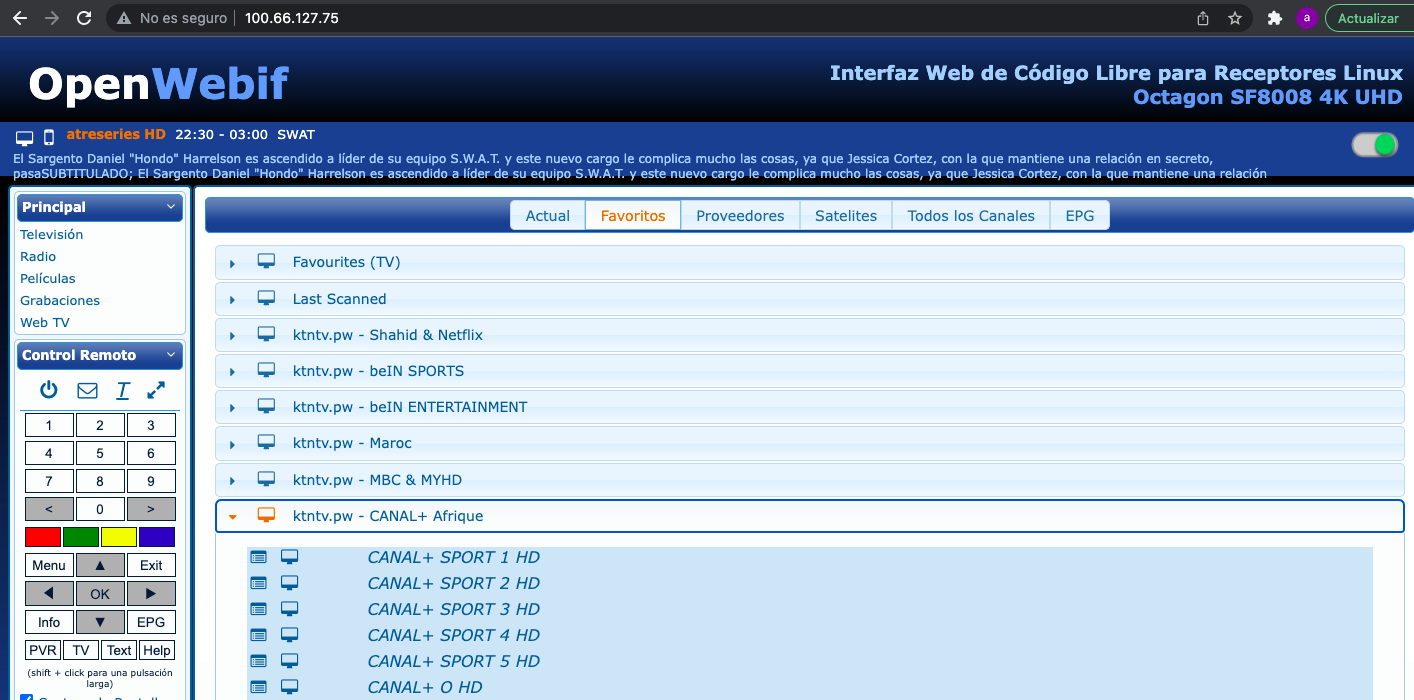Click the power icon in Control Remoto
Screen dimensions: 1414x700
49,390
